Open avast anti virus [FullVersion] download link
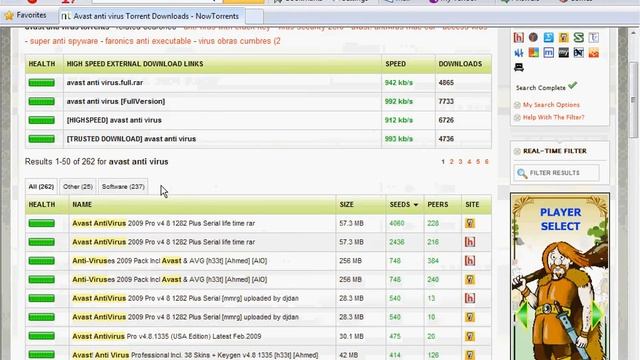The width and height of the screenshot is (640, 360). (116, 101)
